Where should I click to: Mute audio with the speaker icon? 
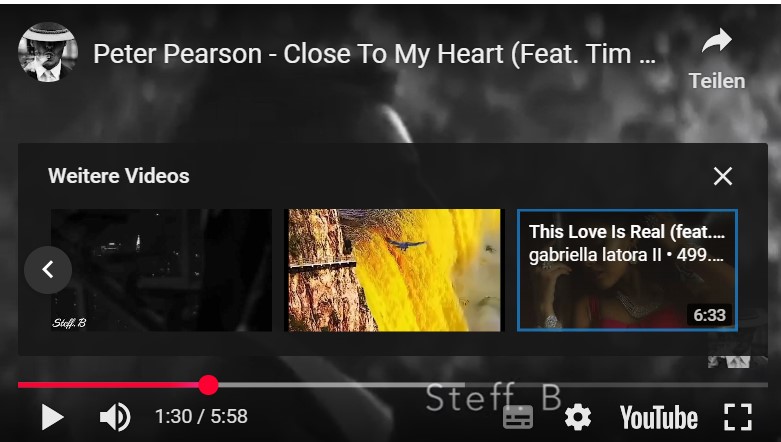(x=115, y=417)
